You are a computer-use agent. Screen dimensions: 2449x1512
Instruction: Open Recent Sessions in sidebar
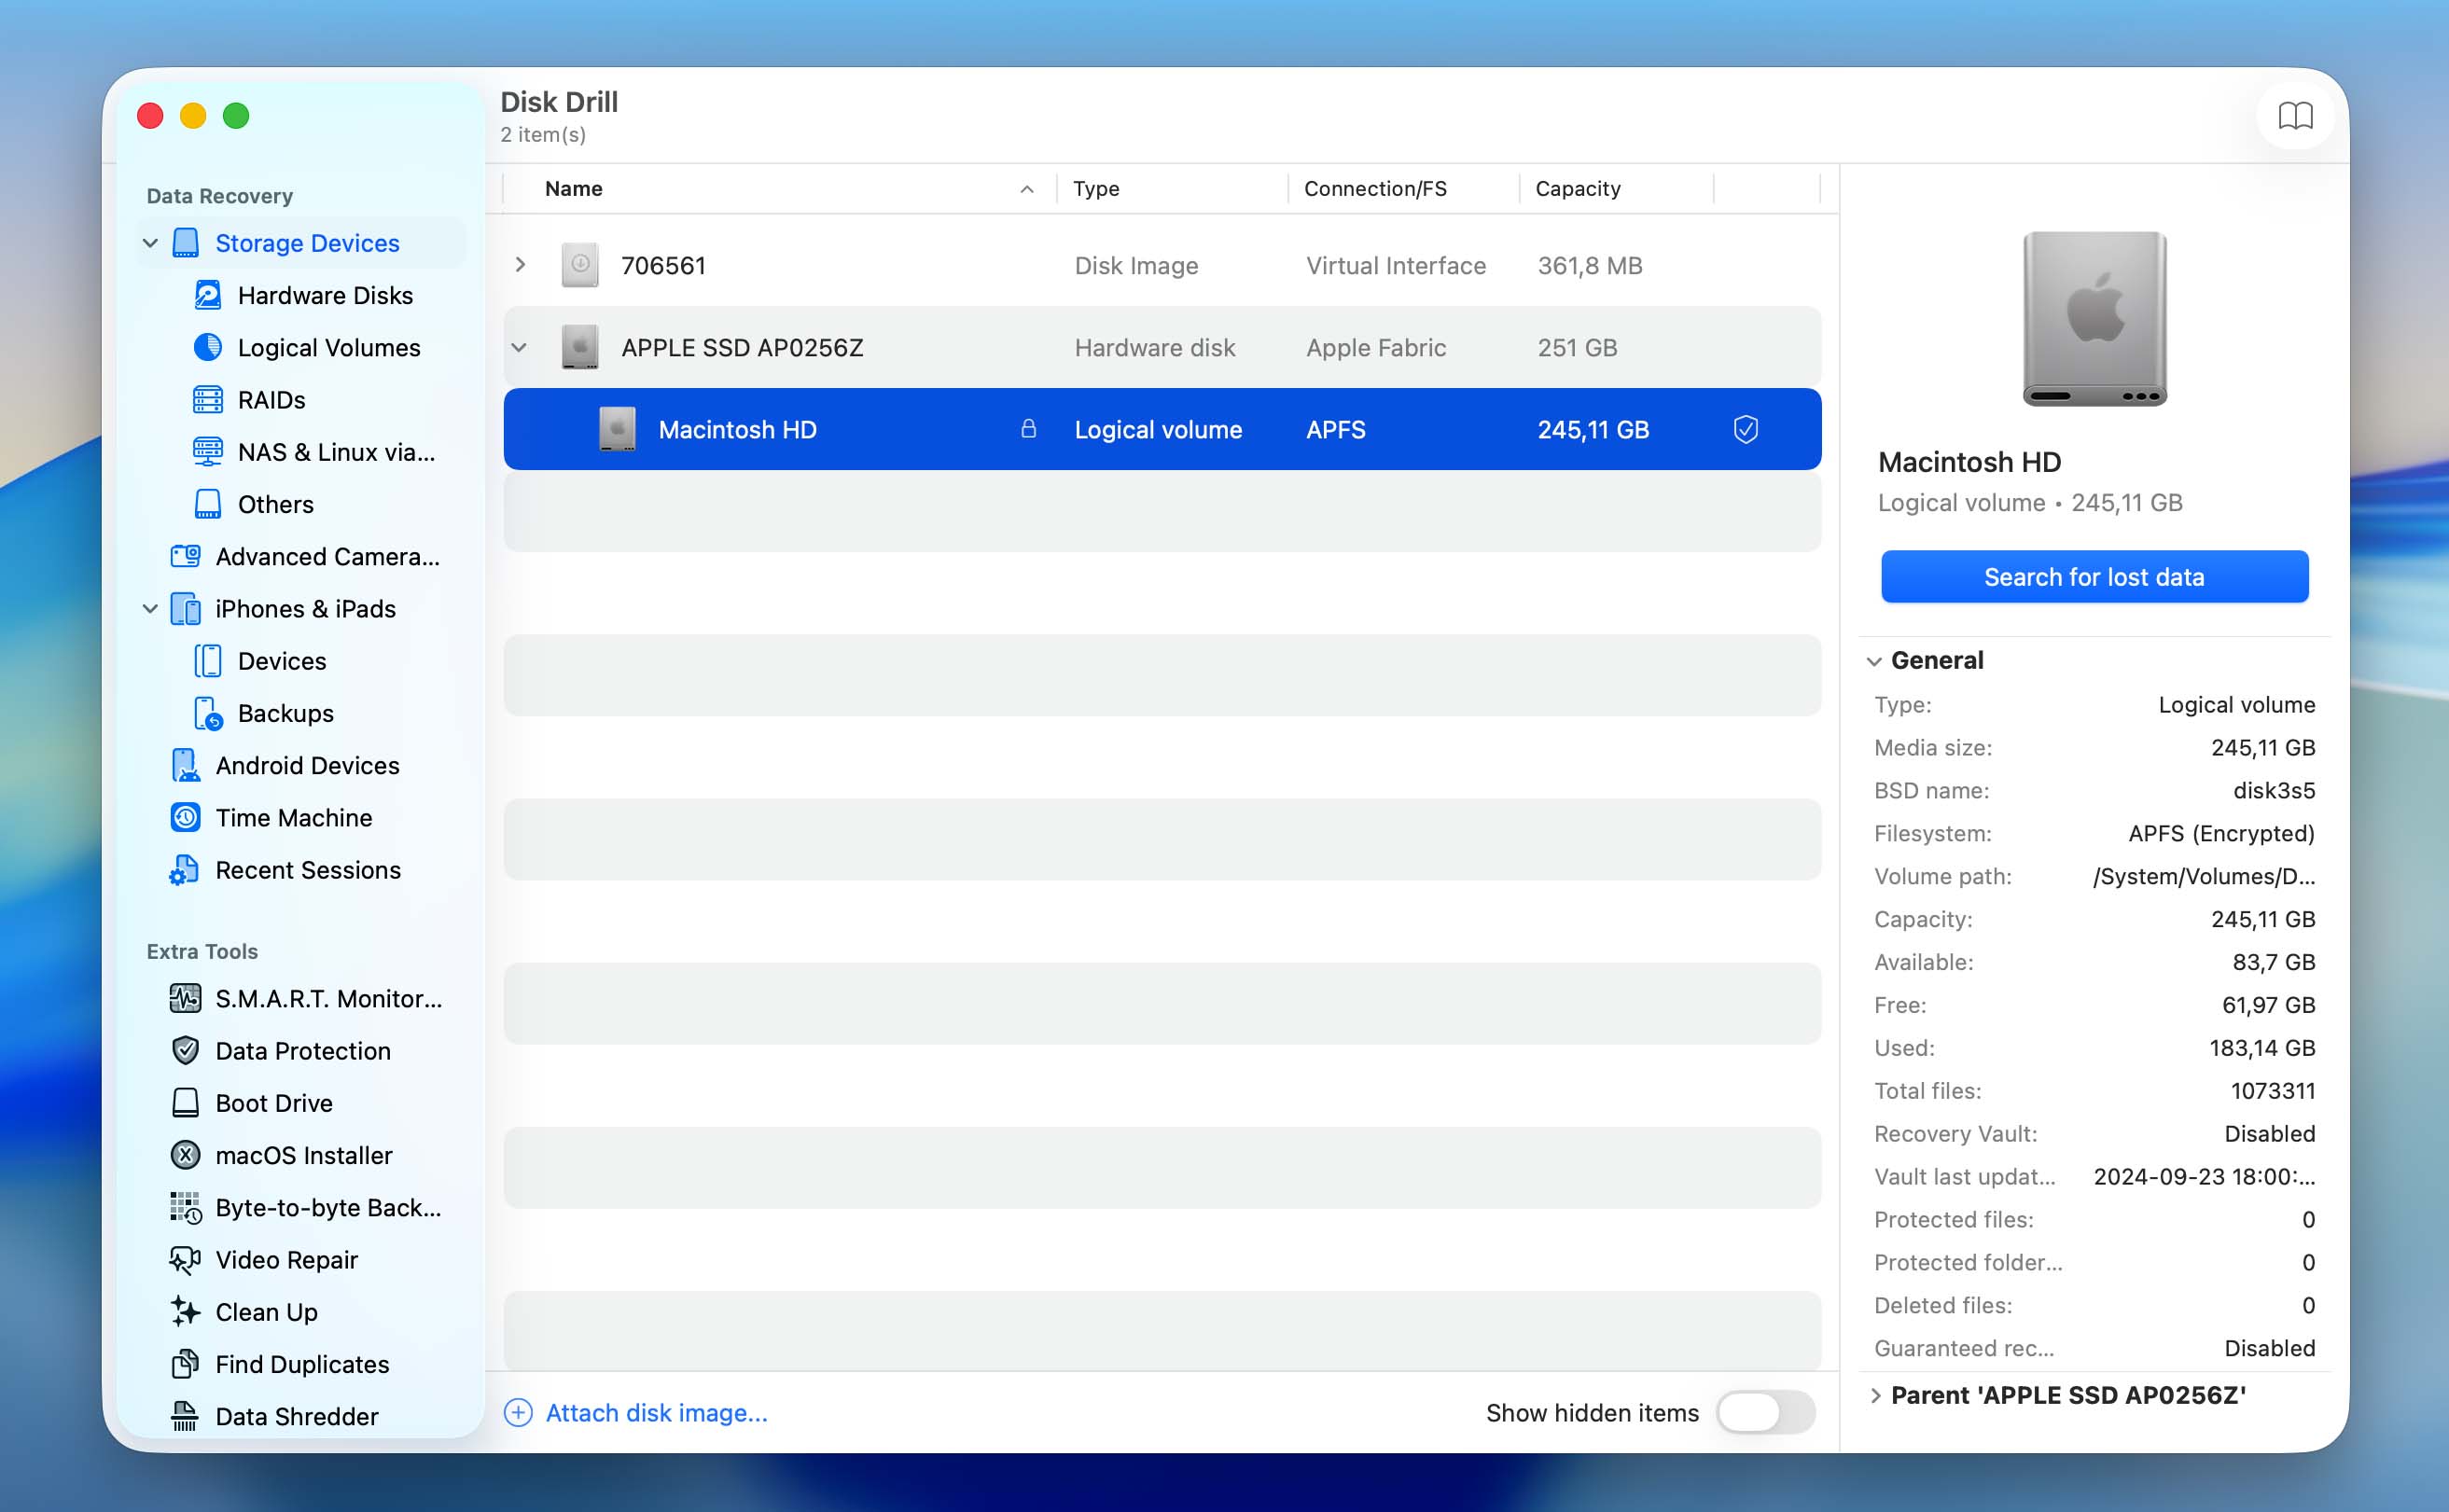[307, 870]
